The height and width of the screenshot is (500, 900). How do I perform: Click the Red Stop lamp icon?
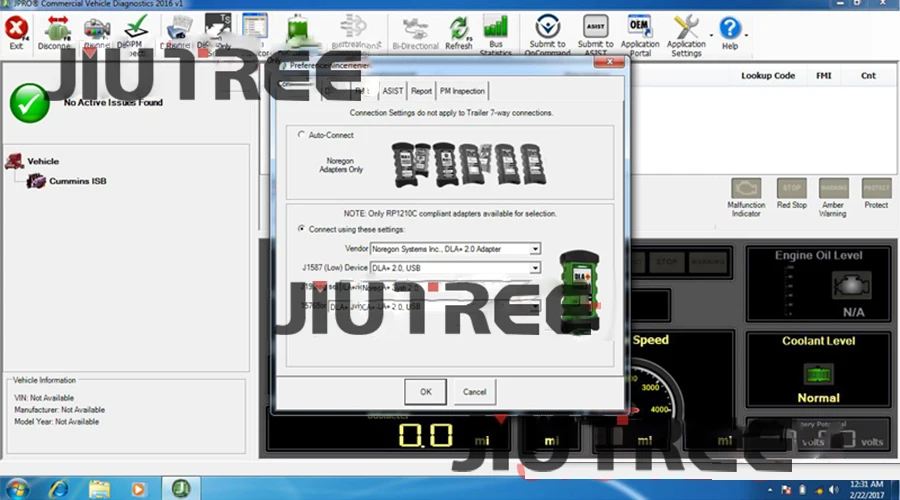pyautogui.click(x=792, y=188)
